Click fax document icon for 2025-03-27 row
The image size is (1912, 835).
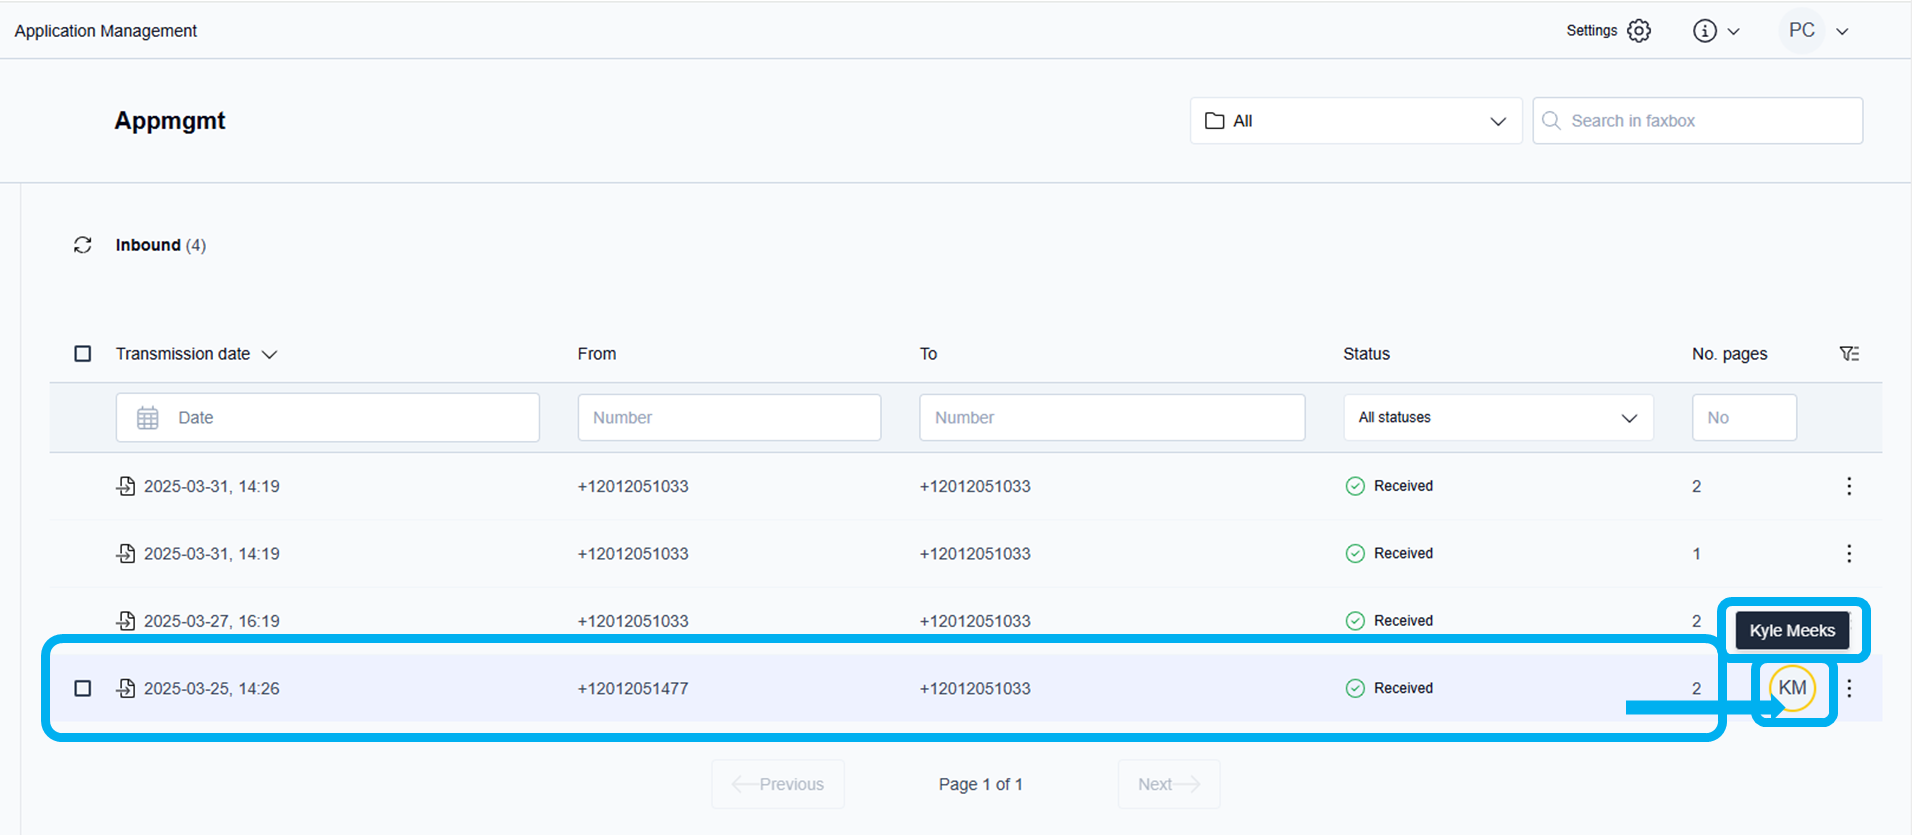[x=126, y=621]
